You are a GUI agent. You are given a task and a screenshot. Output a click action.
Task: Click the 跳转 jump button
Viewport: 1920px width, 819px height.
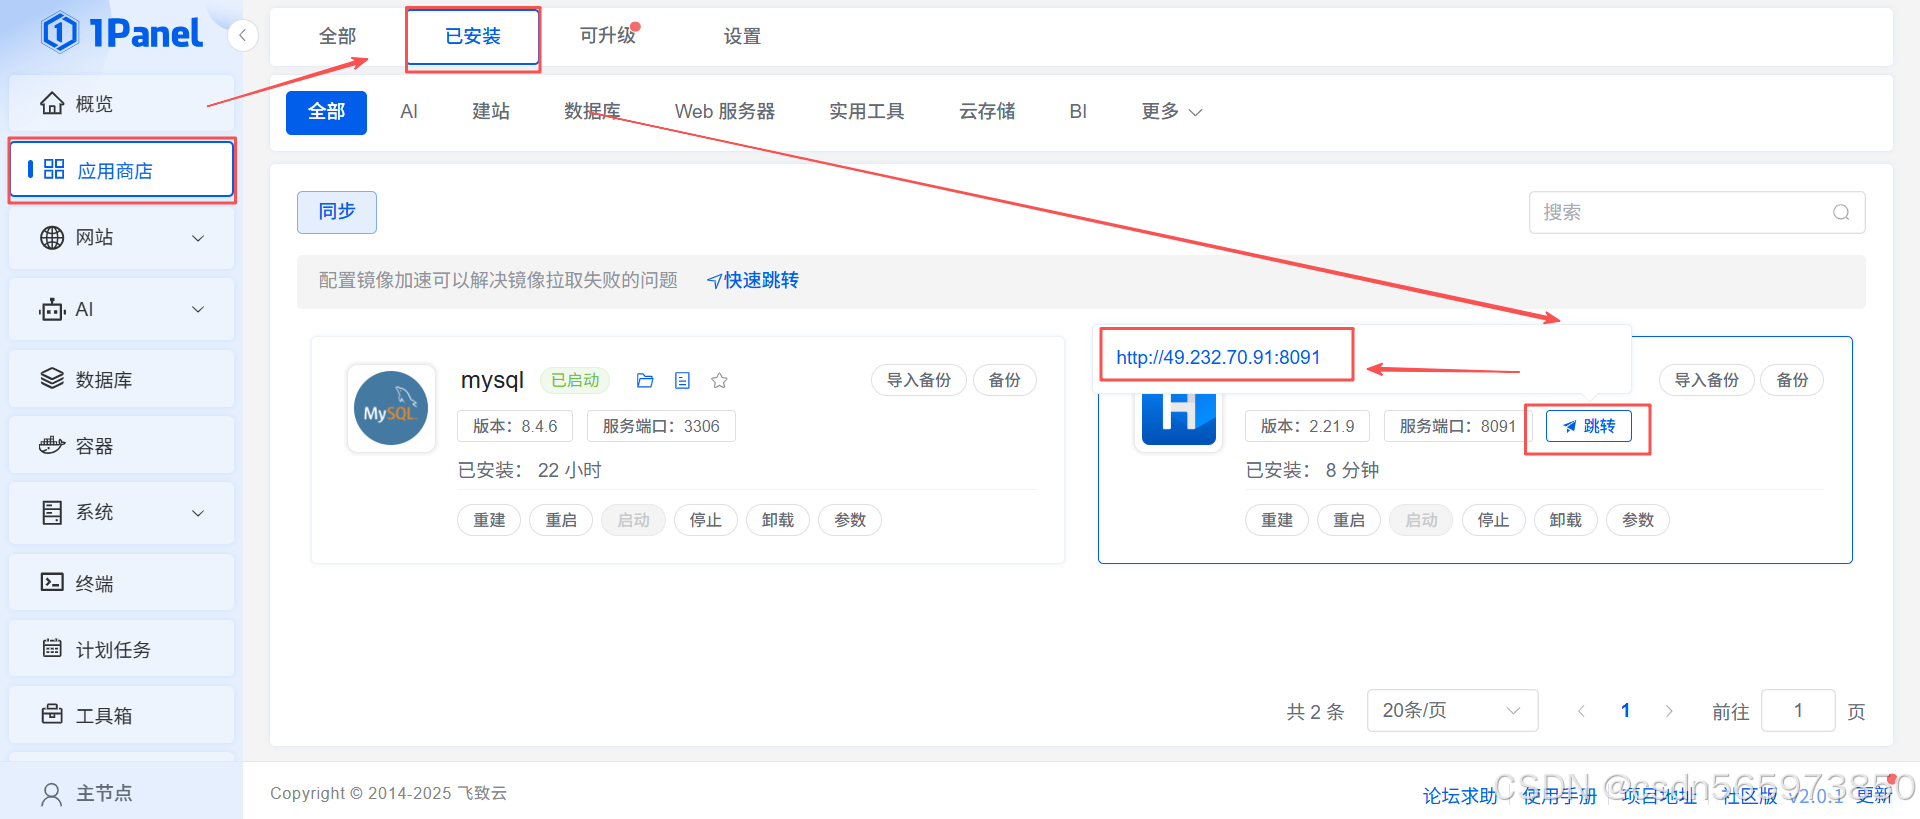(x=1589, y=426)
